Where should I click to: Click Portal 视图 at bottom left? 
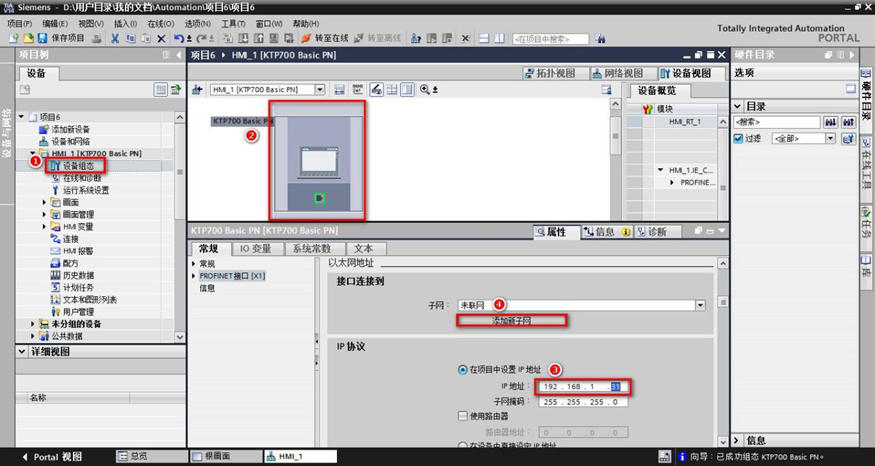coord(52,457)
